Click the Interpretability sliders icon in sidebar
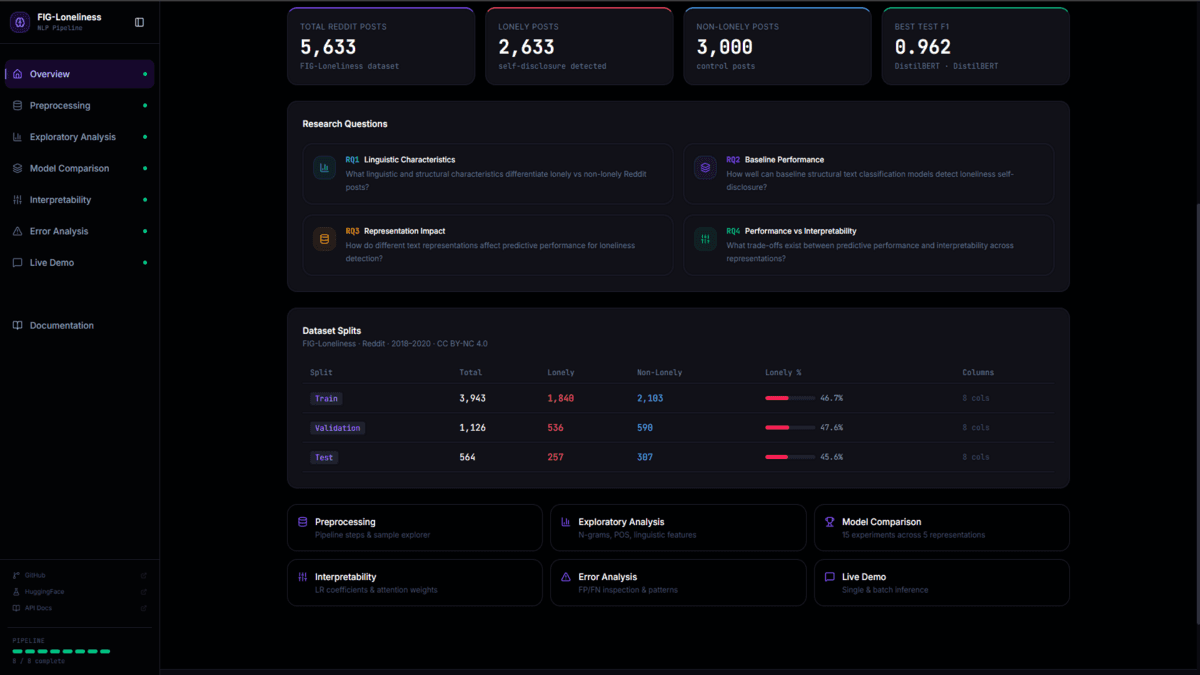 coord(17,200)
